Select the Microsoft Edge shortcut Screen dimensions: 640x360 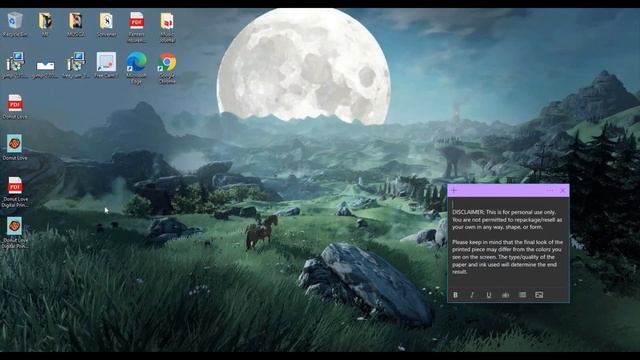(x=137, y=68)
